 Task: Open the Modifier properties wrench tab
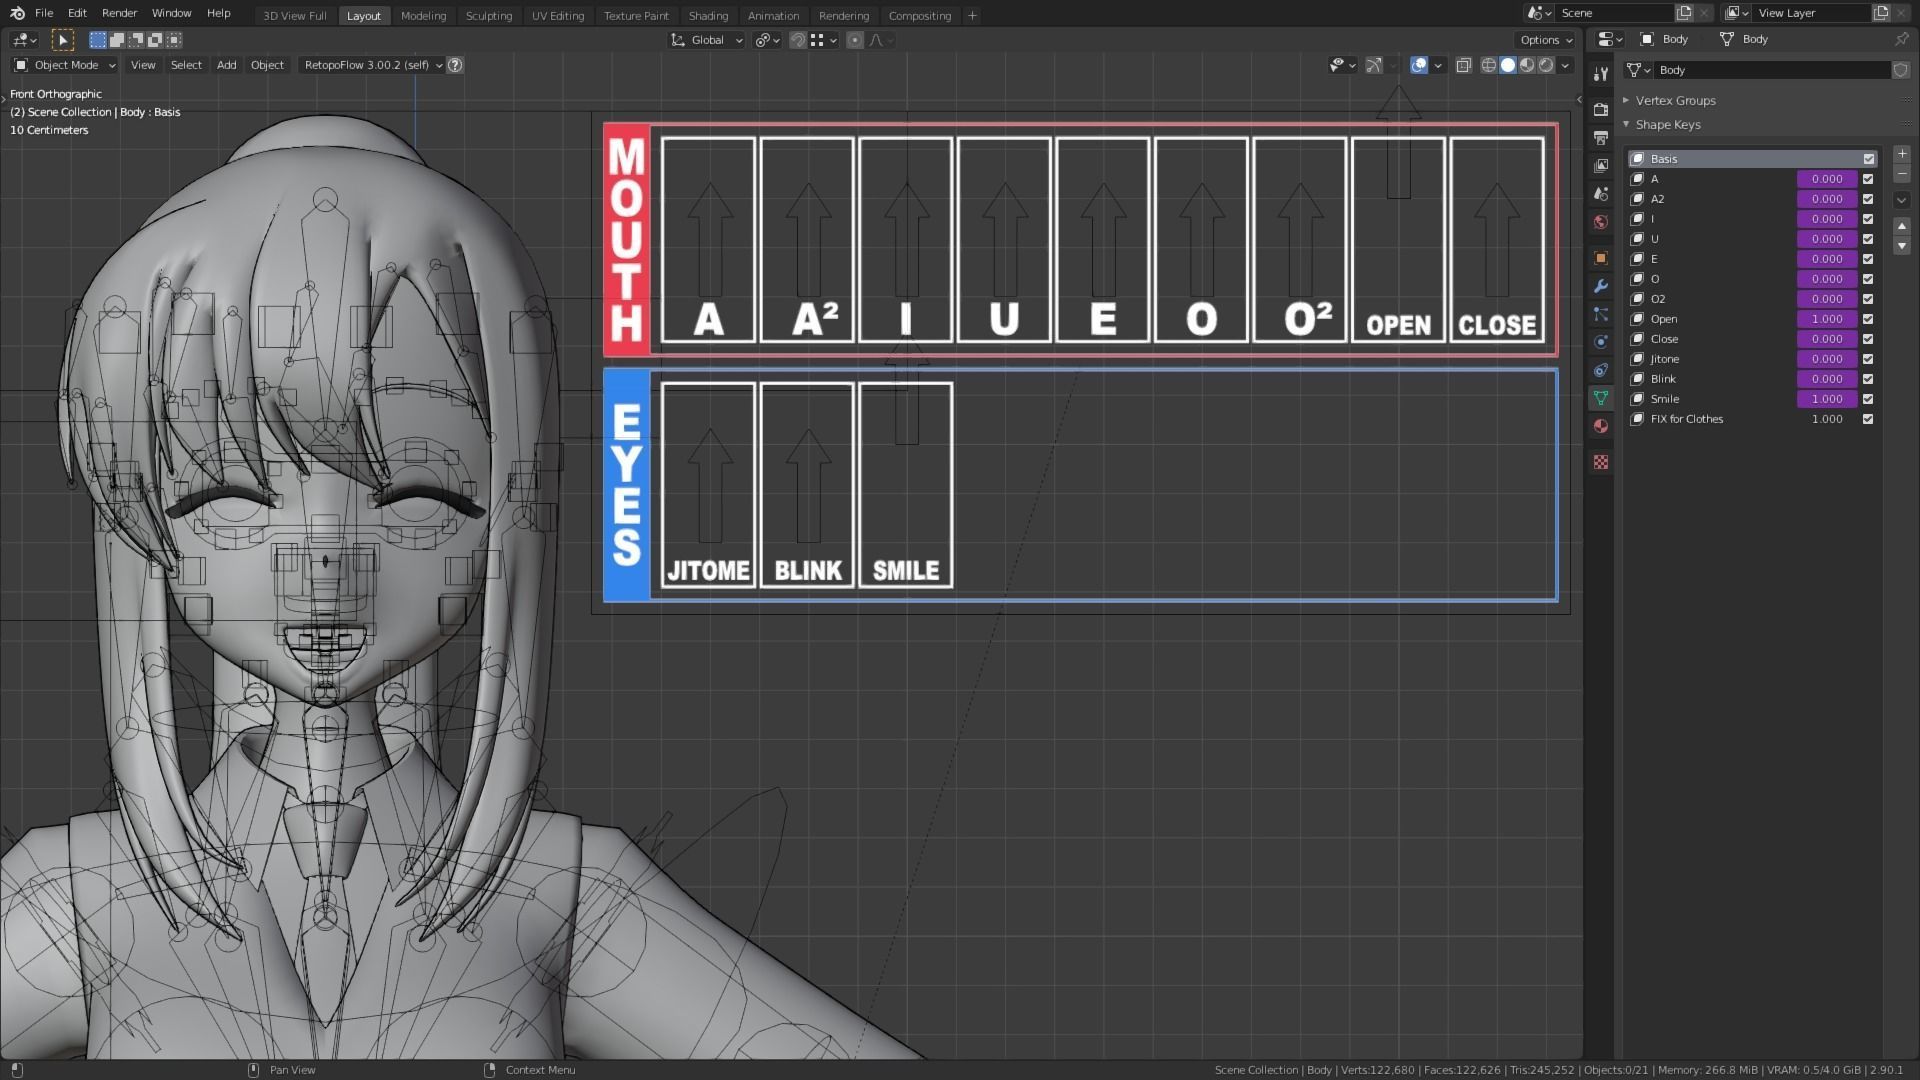(x=1601, y=286)
